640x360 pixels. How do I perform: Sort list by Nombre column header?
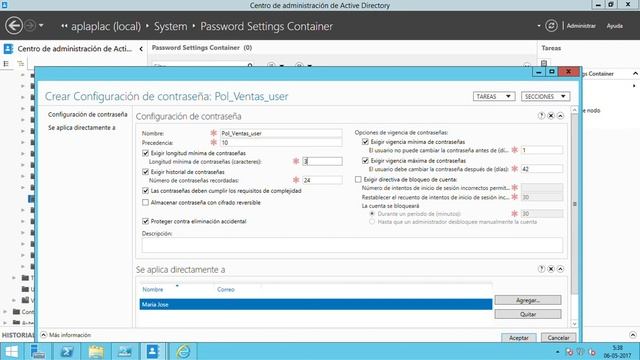[153, 289]
